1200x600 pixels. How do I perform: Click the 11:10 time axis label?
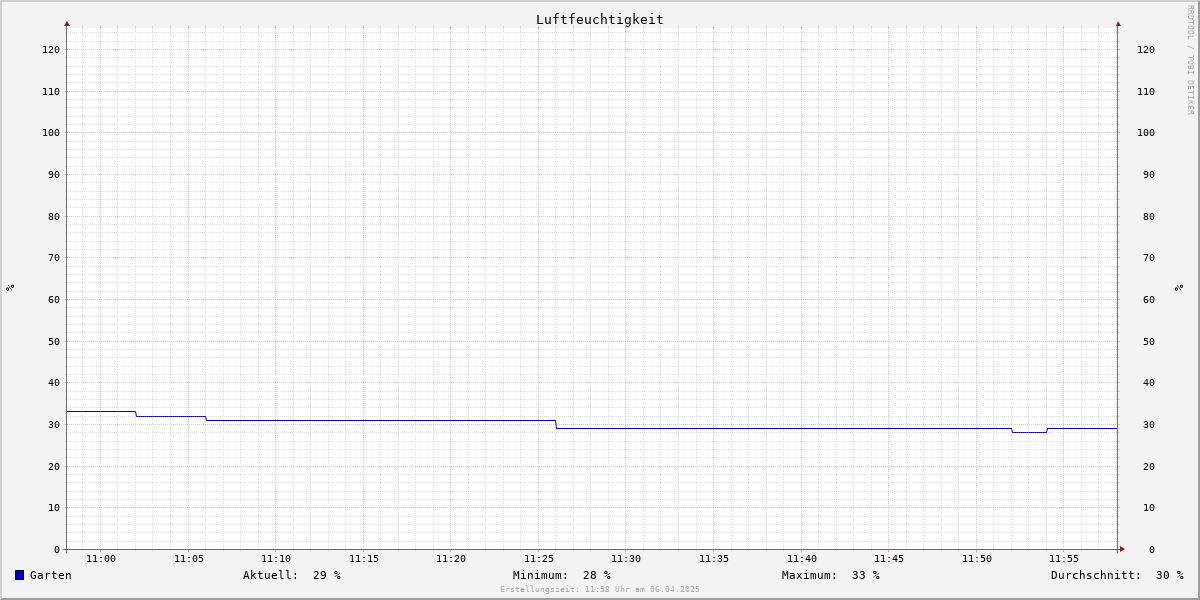[276, 559]
